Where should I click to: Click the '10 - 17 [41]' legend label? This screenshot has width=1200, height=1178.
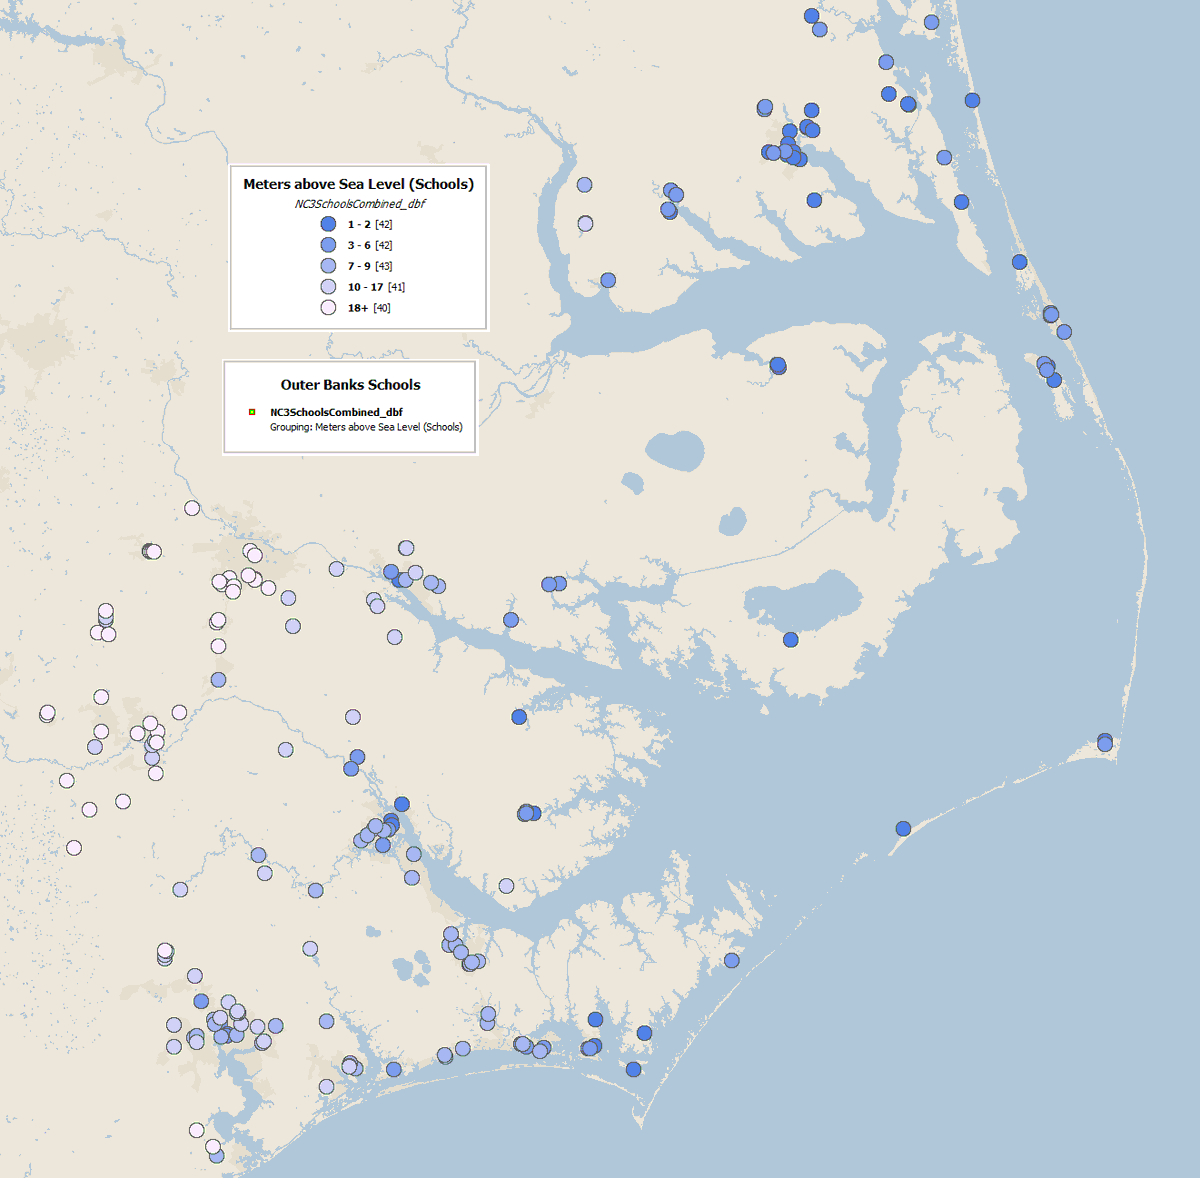(x=376, y=287)
